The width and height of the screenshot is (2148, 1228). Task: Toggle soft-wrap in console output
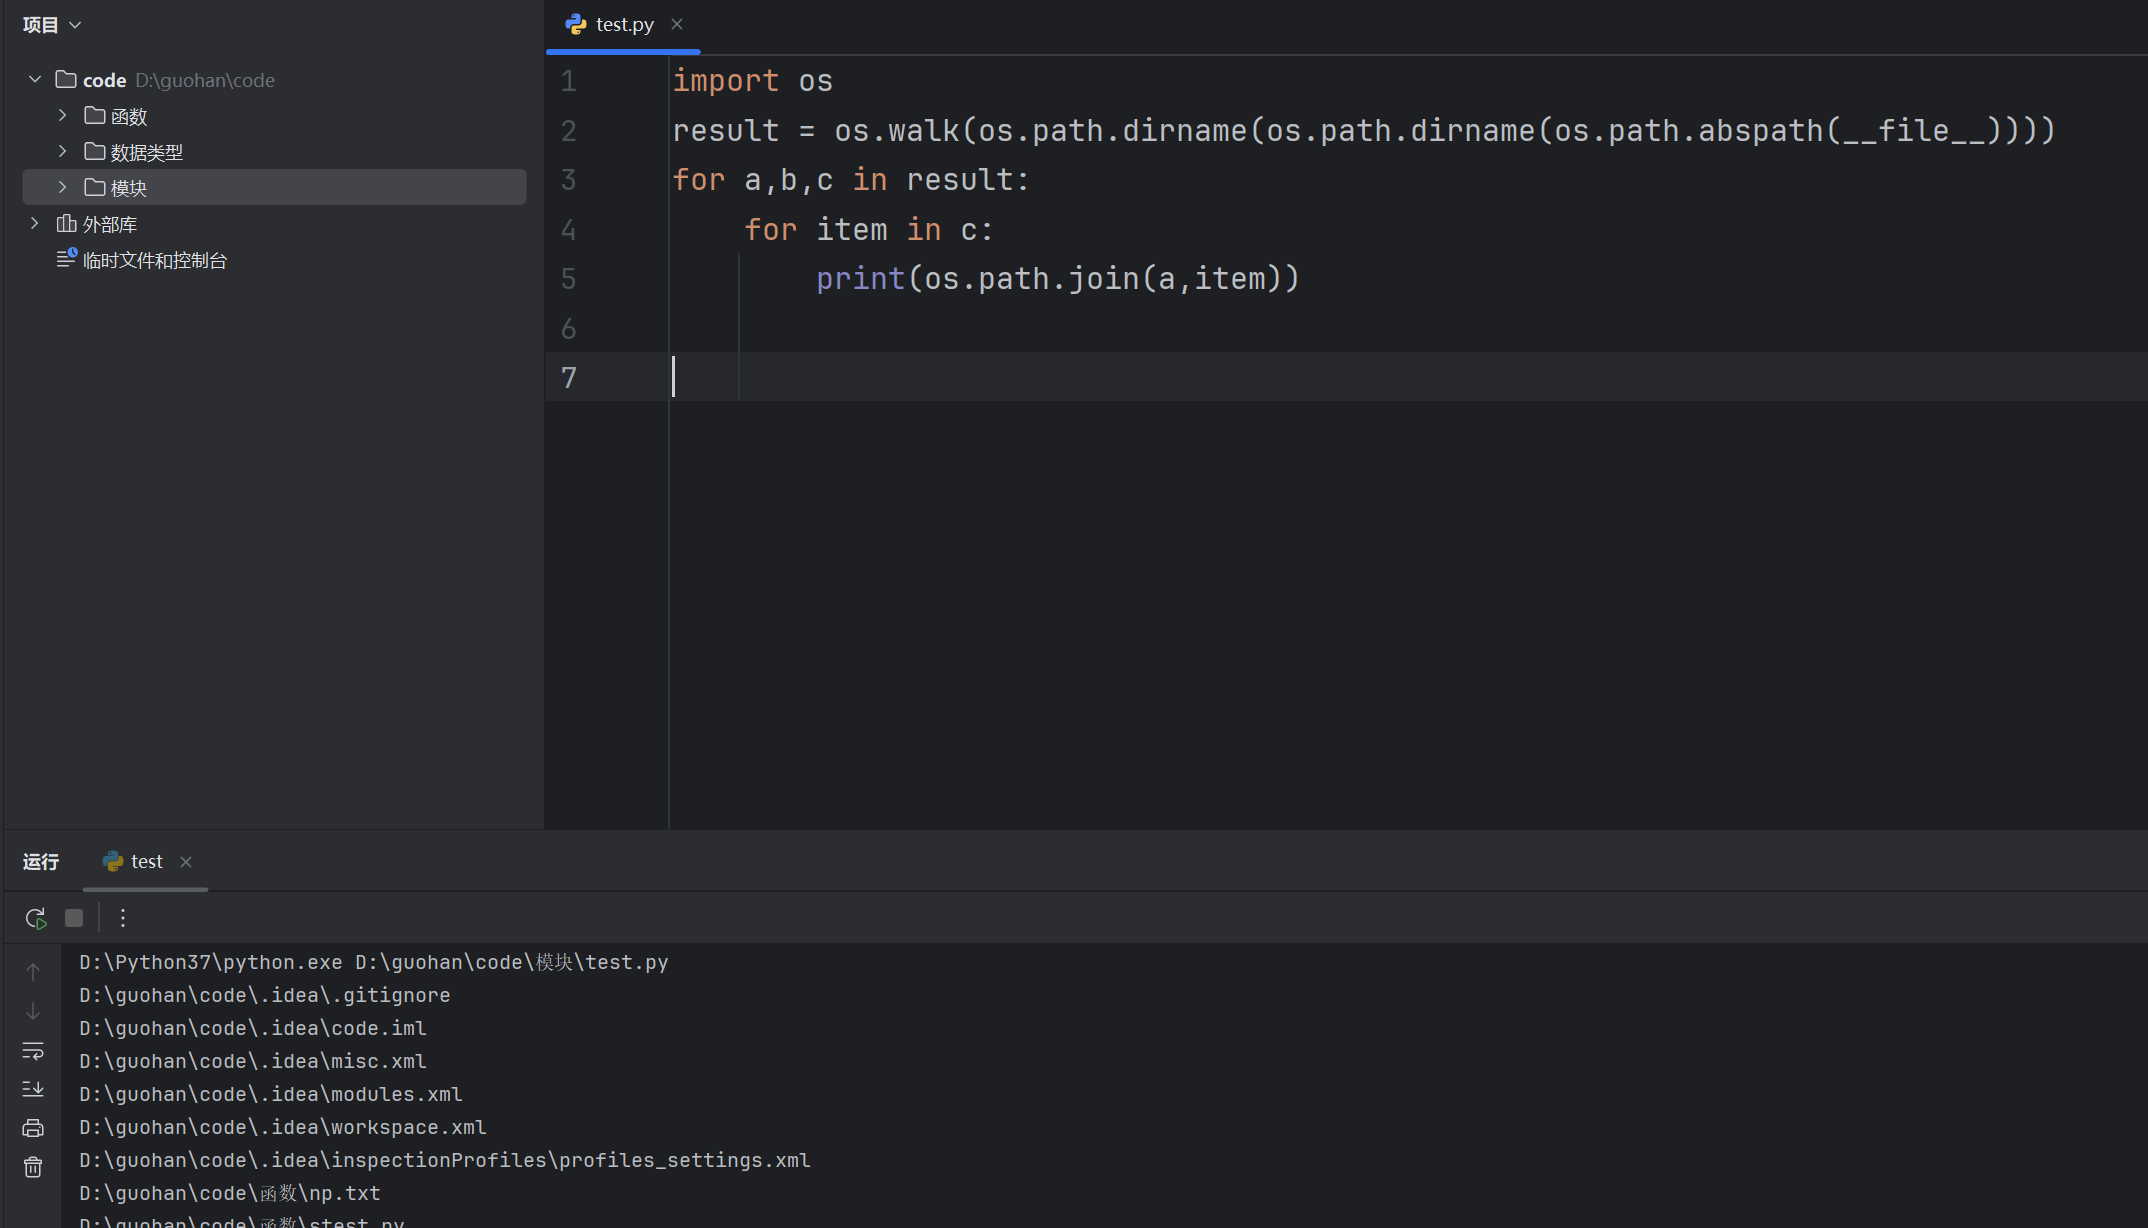33,1051
